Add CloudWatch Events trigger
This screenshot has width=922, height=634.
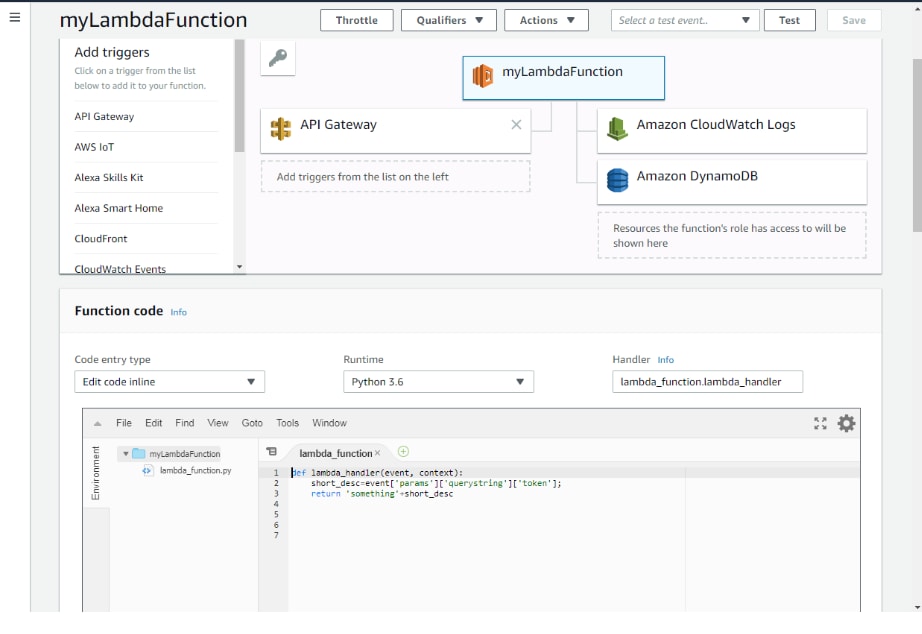120,269
